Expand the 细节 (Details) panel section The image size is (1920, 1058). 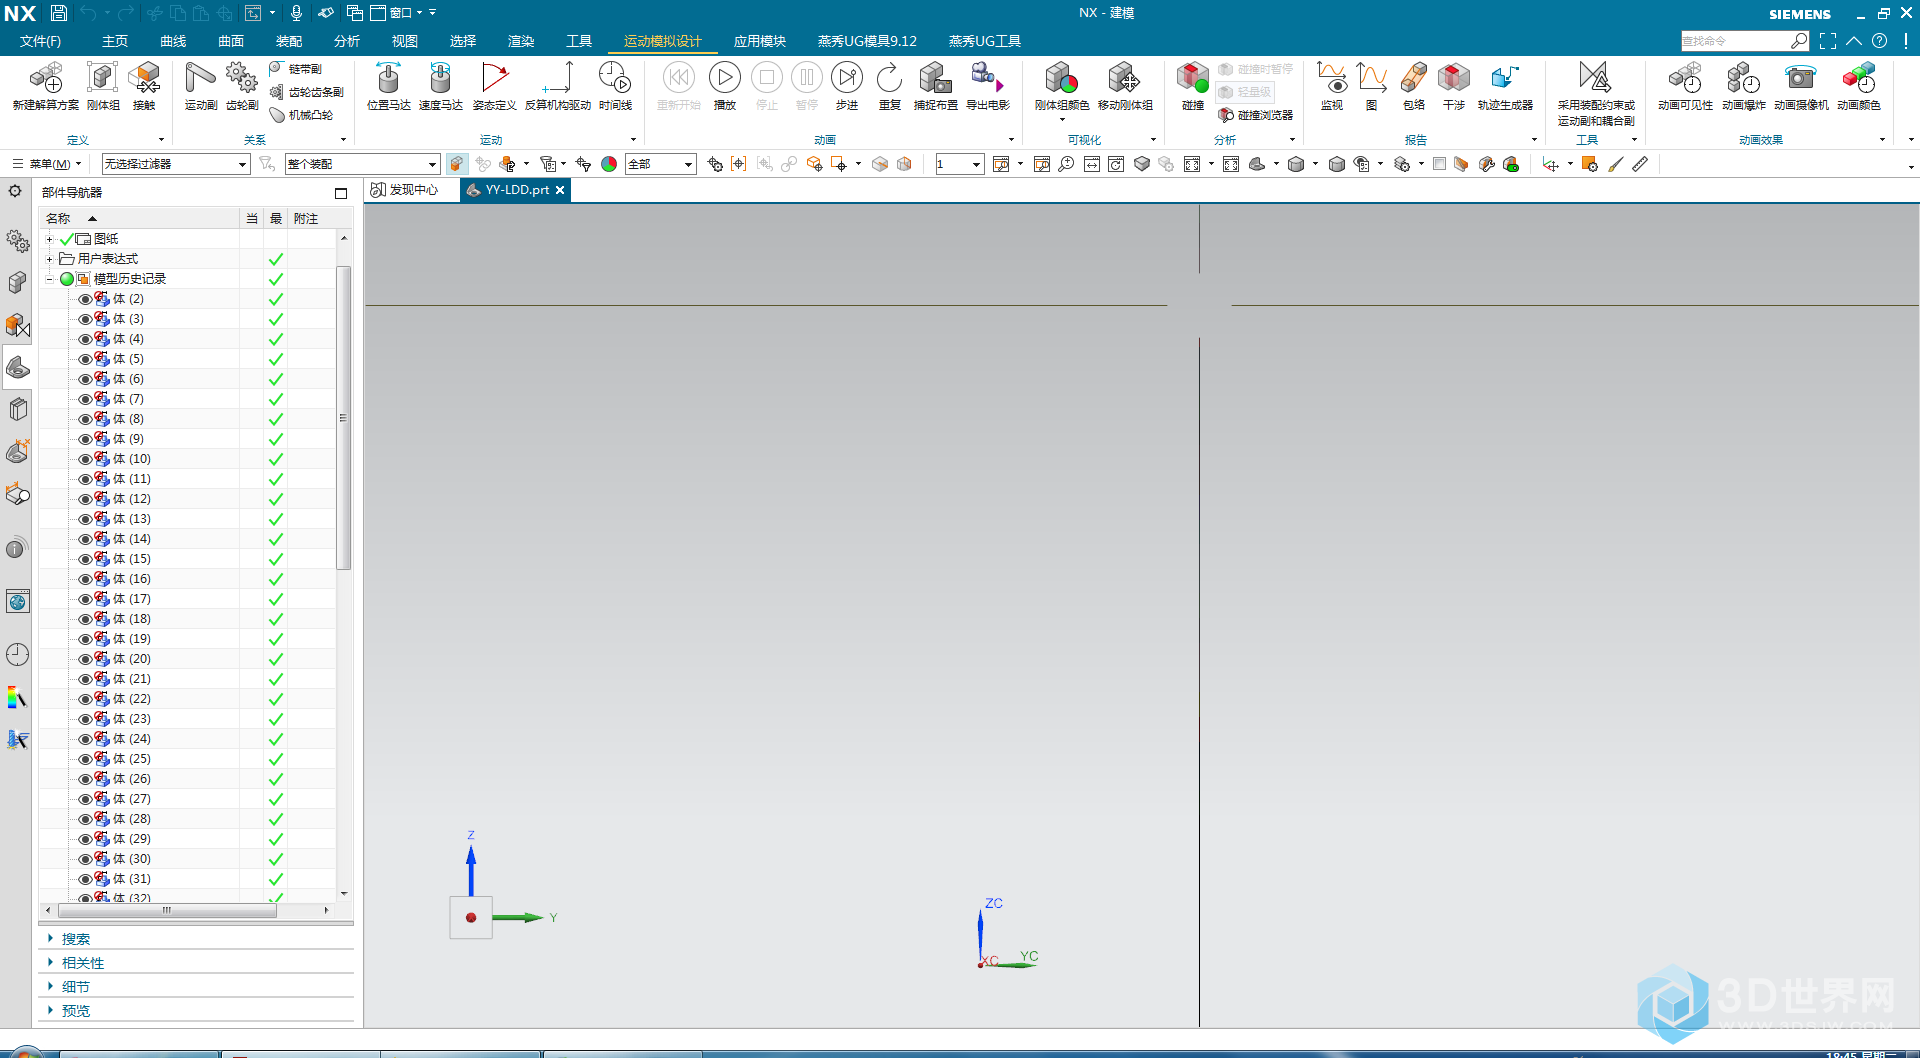pyautogui.click(x=50, y=987)
